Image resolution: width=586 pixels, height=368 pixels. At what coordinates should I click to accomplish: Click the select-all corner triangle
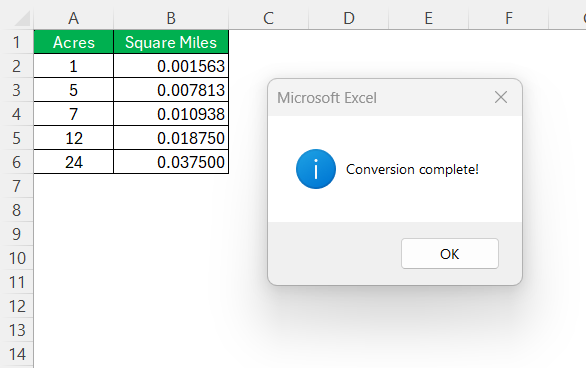tap(22, 18)
